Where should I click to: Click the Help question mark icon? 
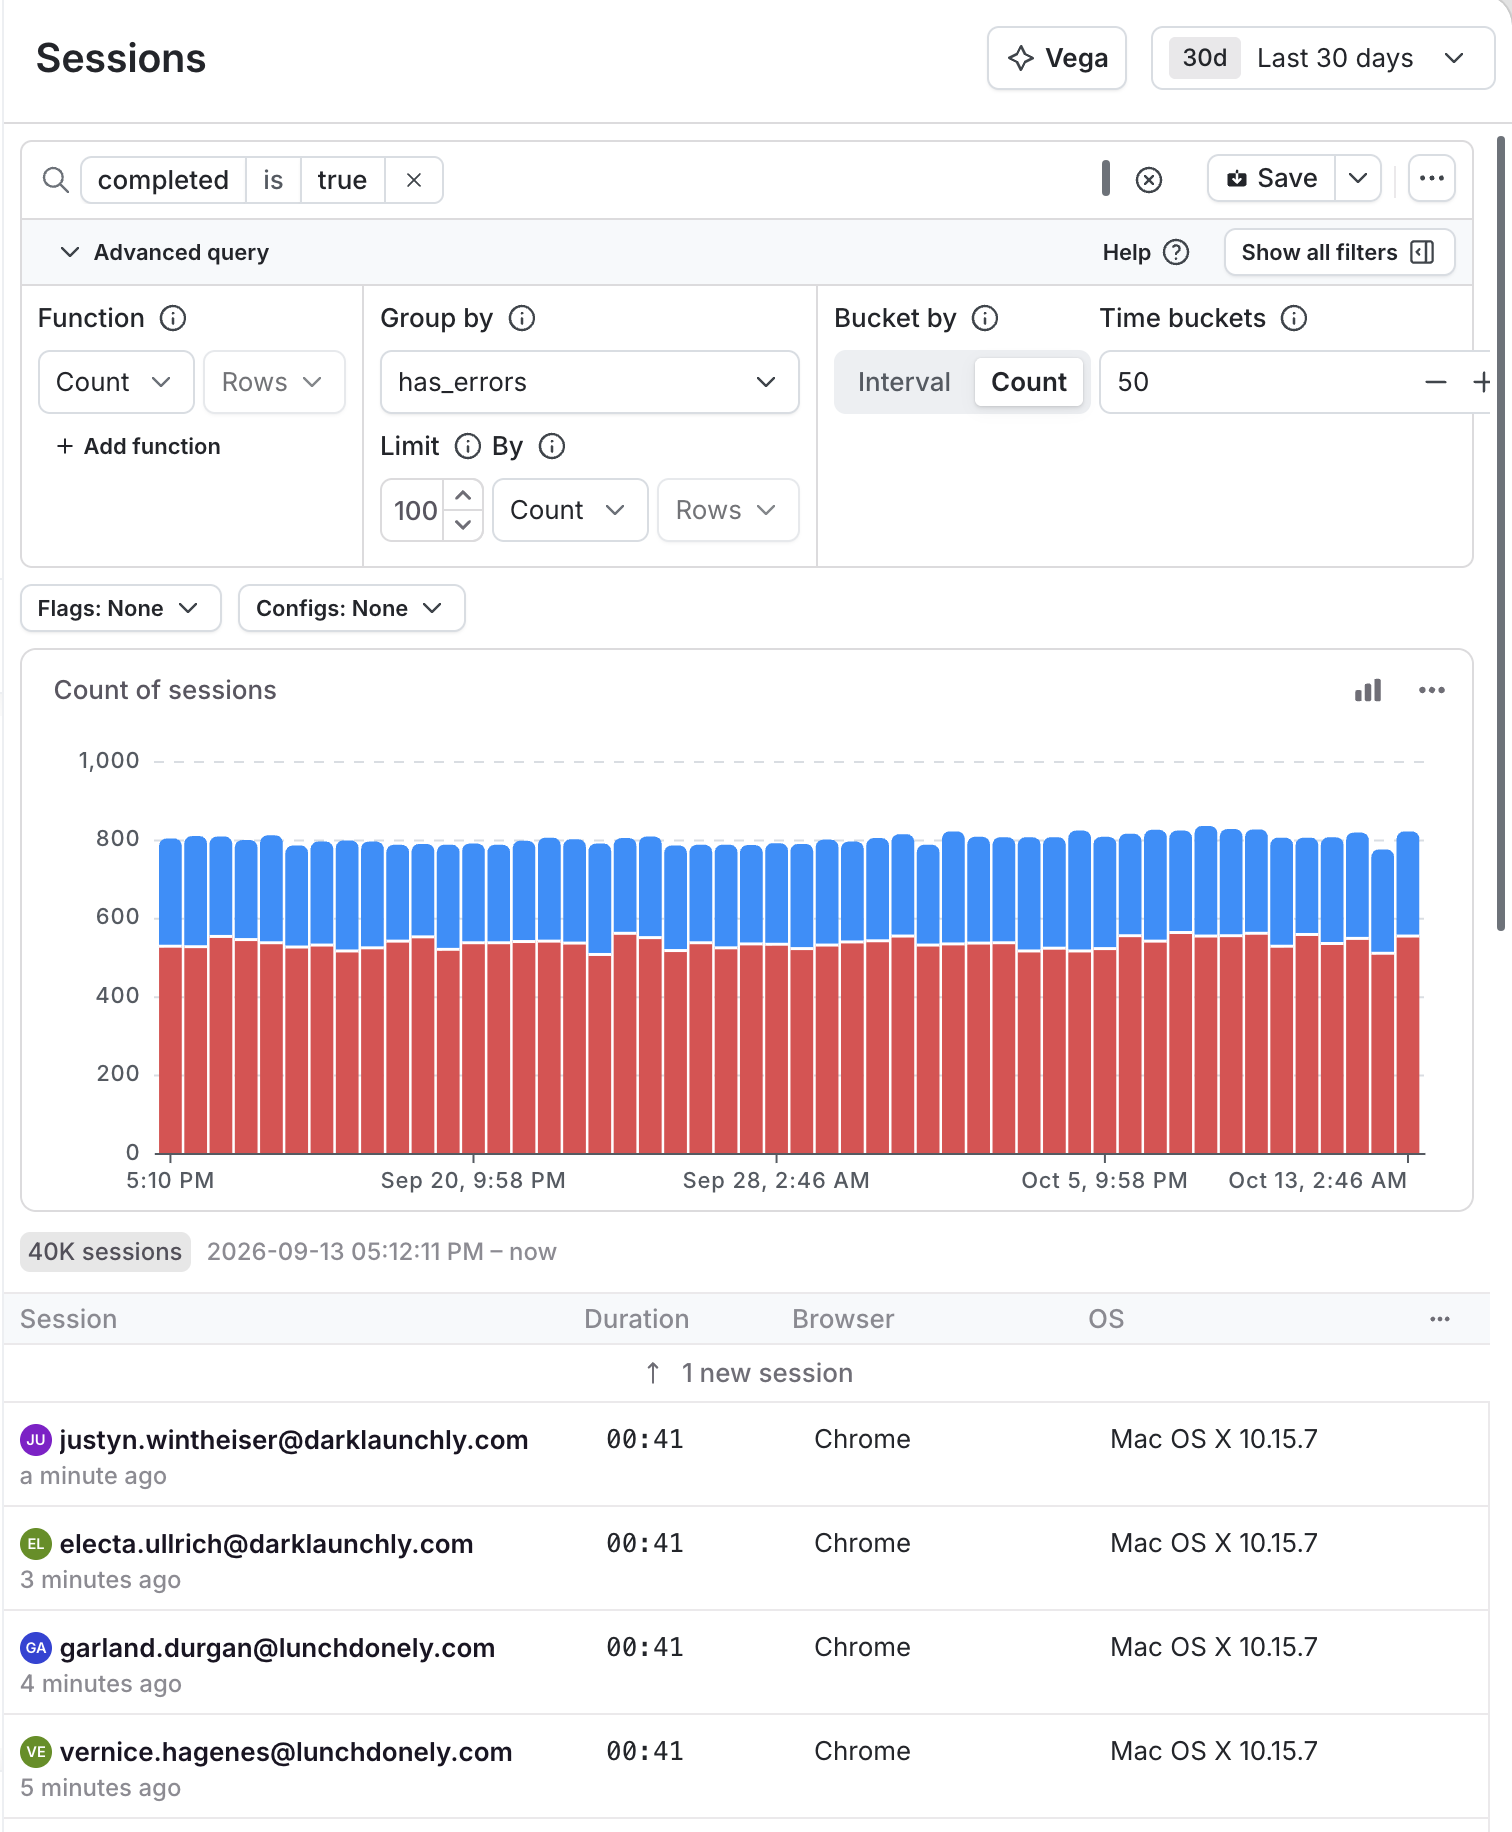[1177, 252]
